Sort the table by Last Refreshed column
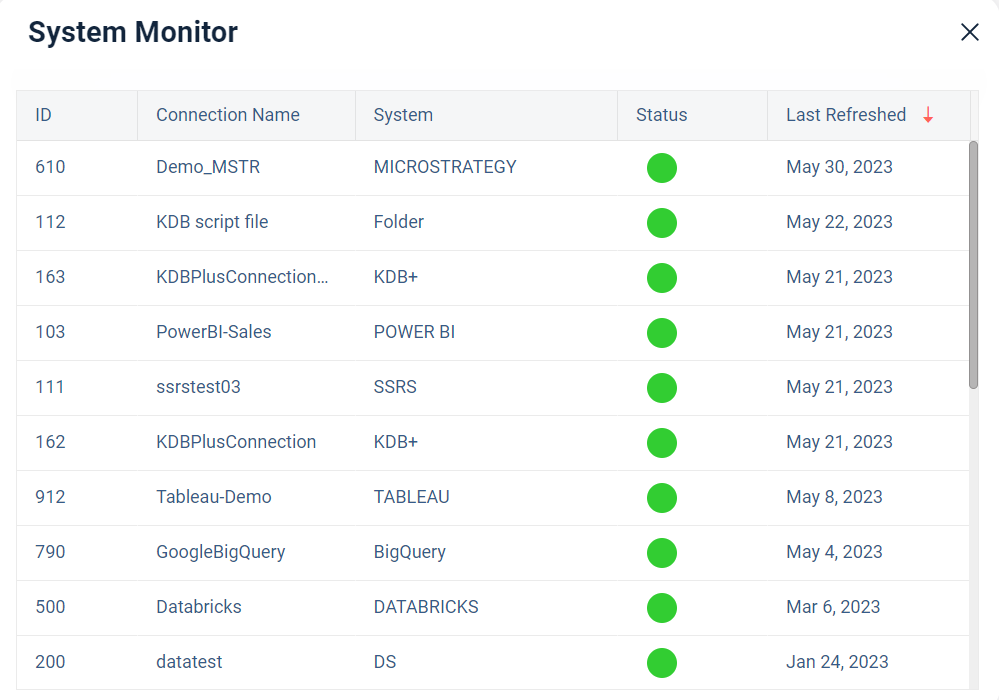999x700 pixels. (846, 115)
